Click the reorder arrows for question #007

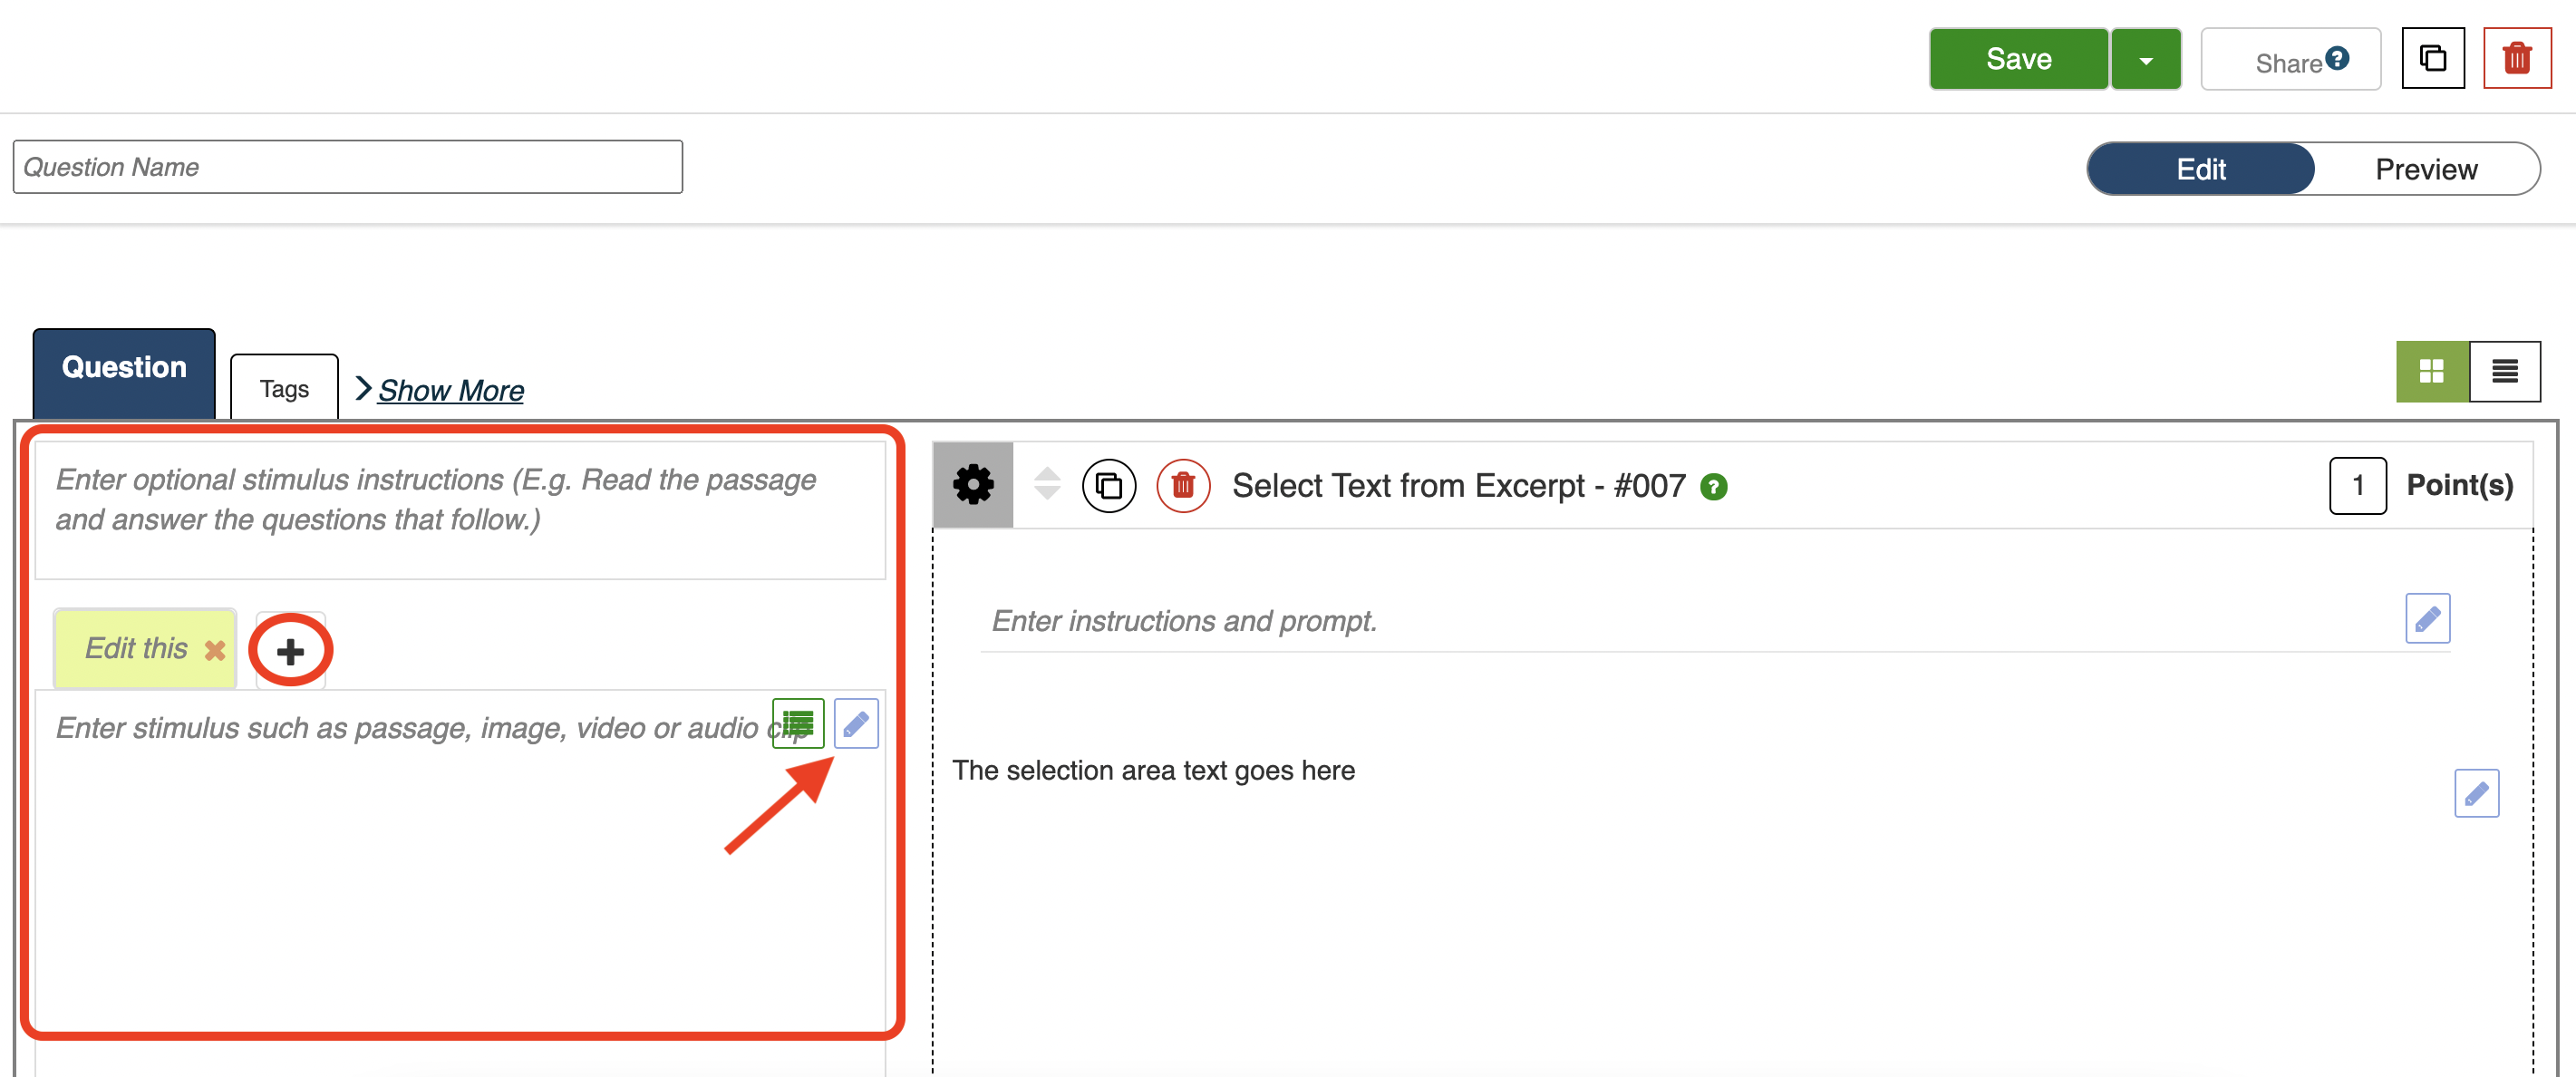point(1046,484)
